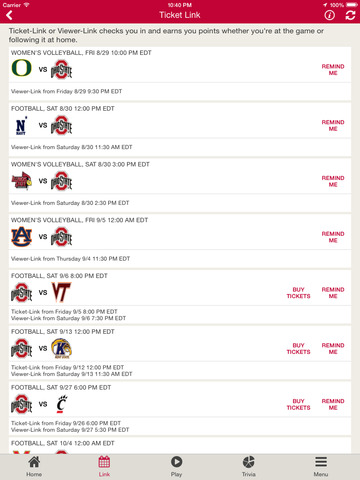Select the Cincinnati Bearcats C logo

point(61,404)
